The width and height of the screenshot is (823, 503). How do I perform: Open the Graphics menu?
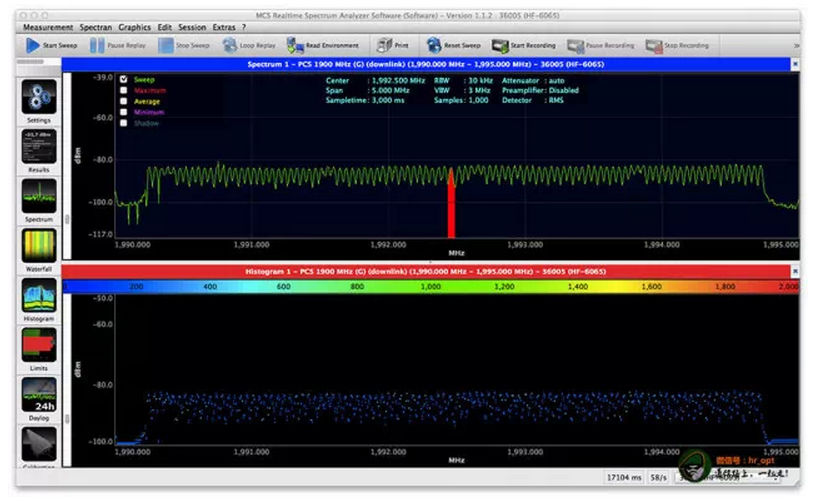134,27
